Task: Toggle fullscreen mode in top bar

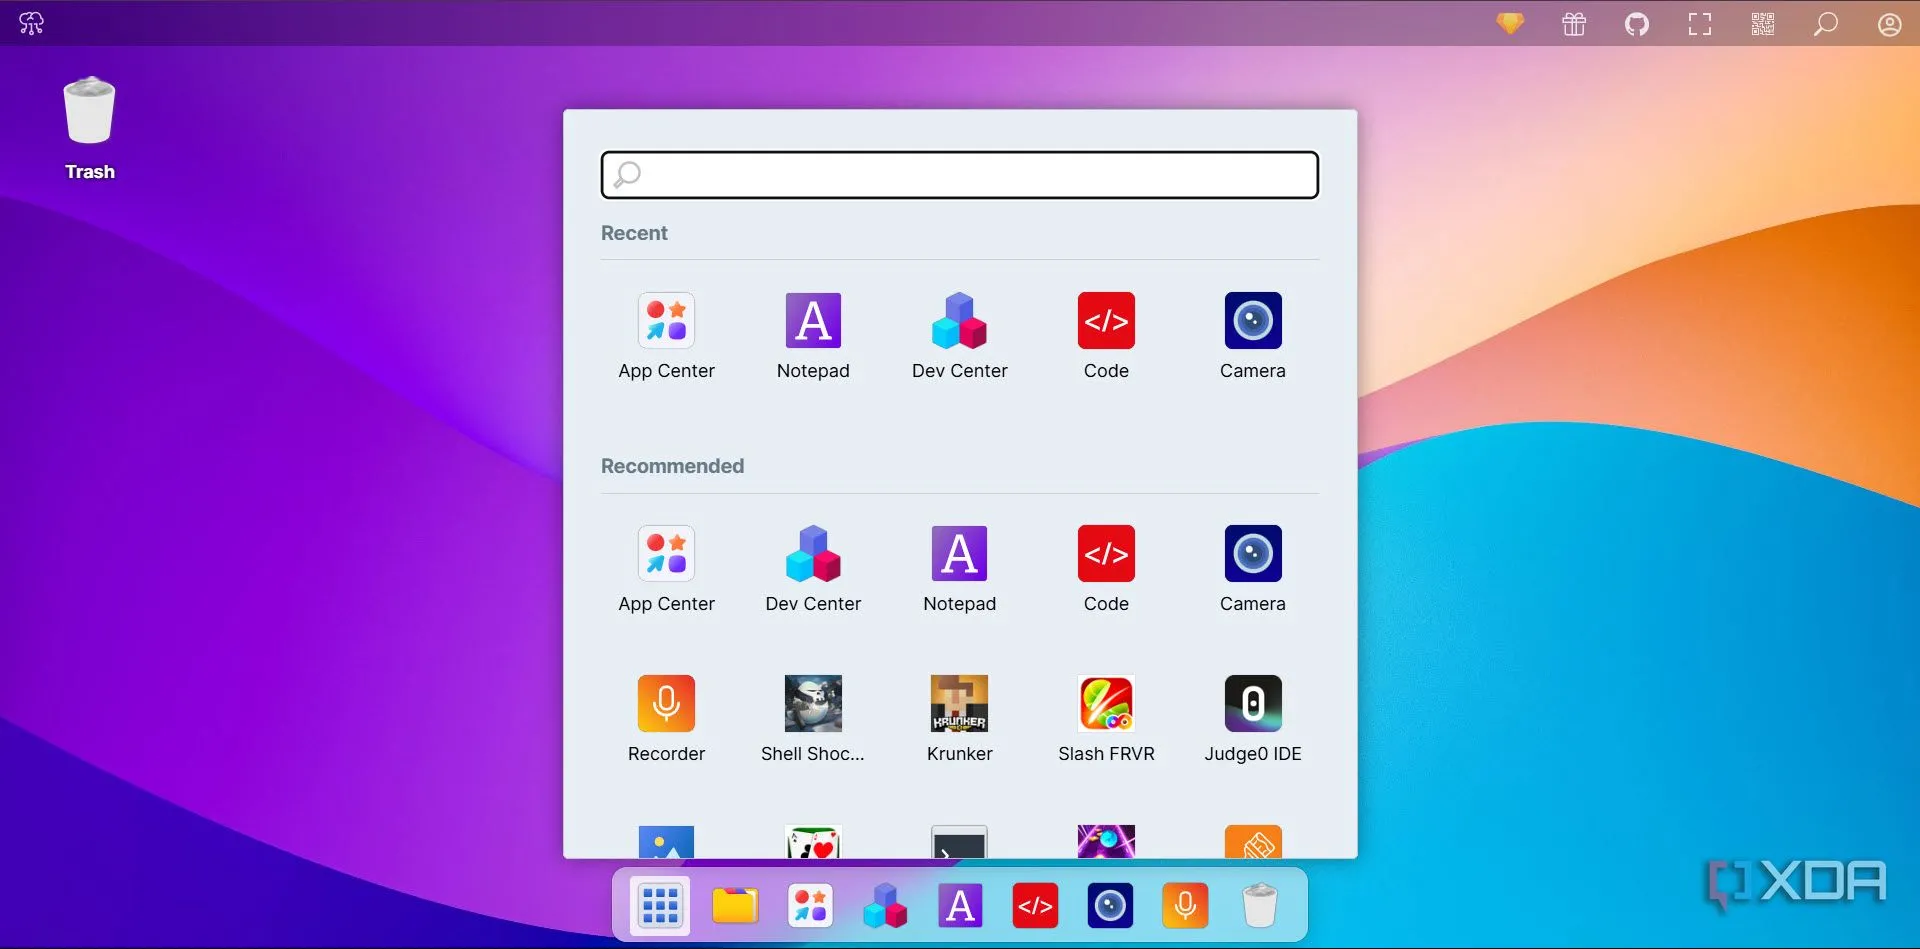Action: pyautogui.click(x=1700, y=24)
